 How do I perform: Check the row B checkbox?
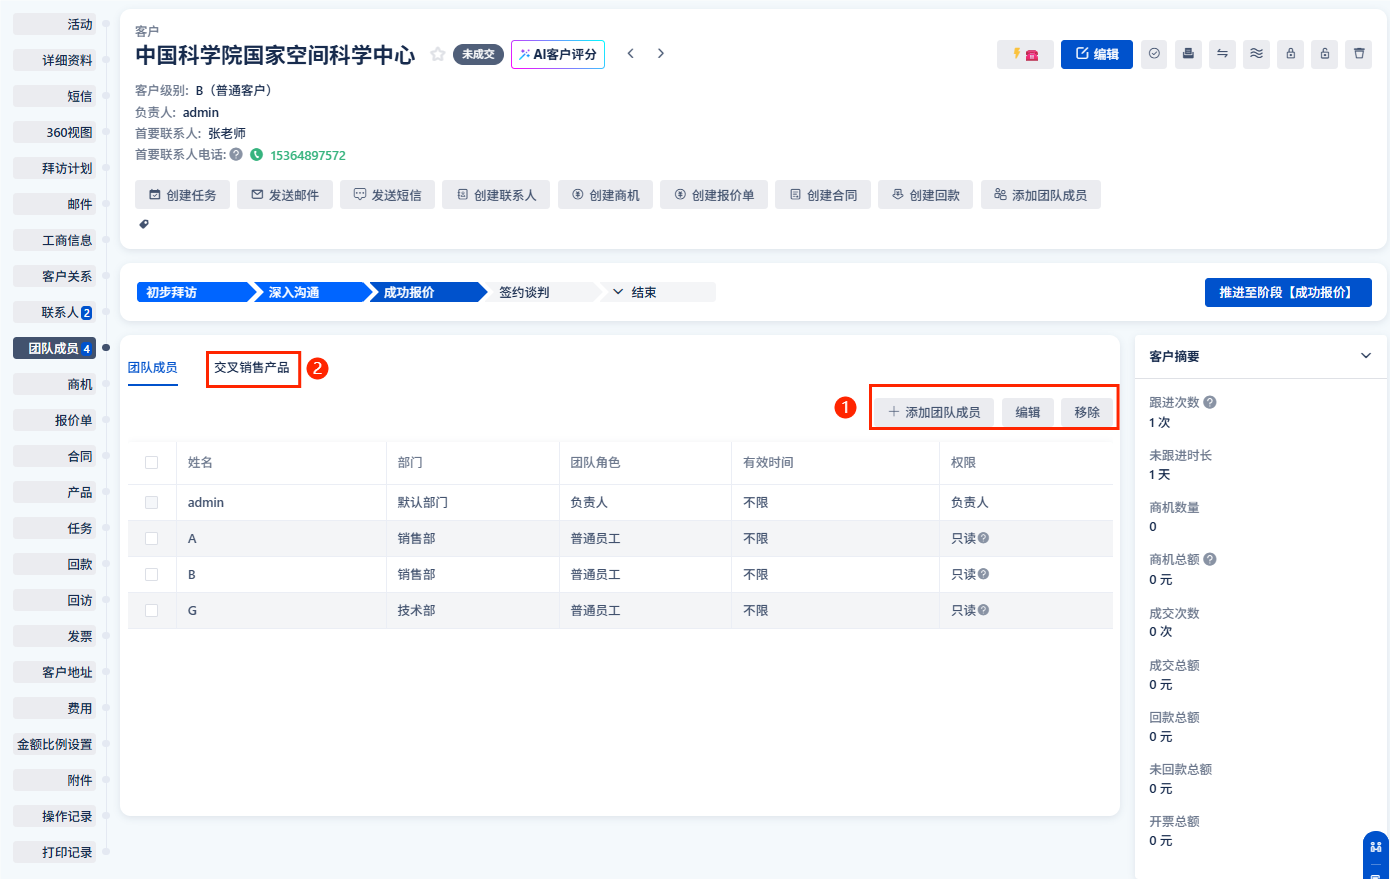(152, 574)
